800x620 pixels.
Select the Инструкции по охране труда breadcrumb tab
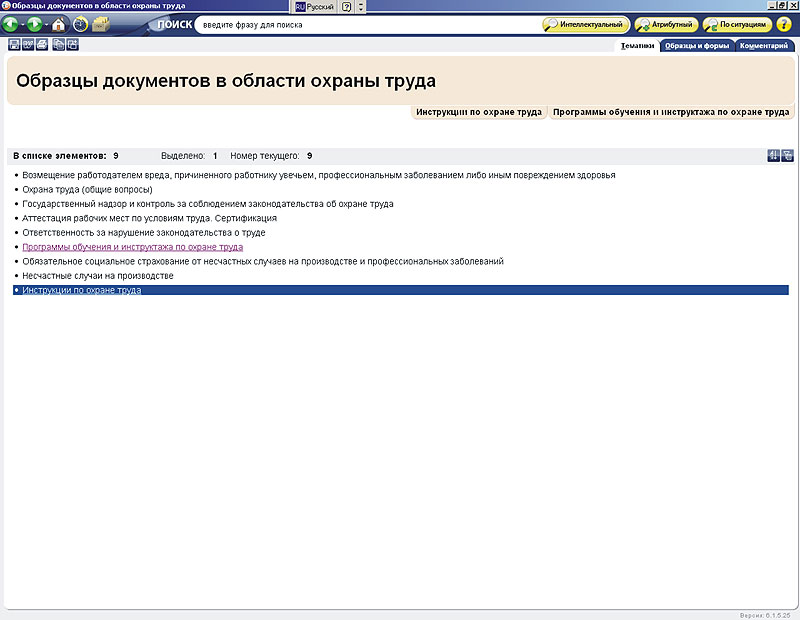pyautogui.click(x=479, y=112)
